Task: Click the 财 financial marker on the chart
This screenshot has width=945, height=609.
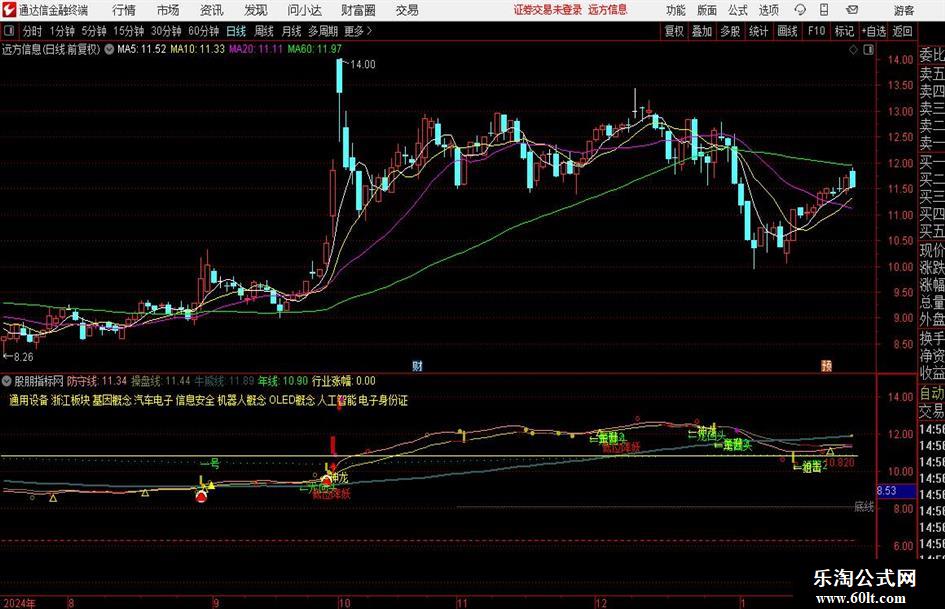Action: click(417, 365)
